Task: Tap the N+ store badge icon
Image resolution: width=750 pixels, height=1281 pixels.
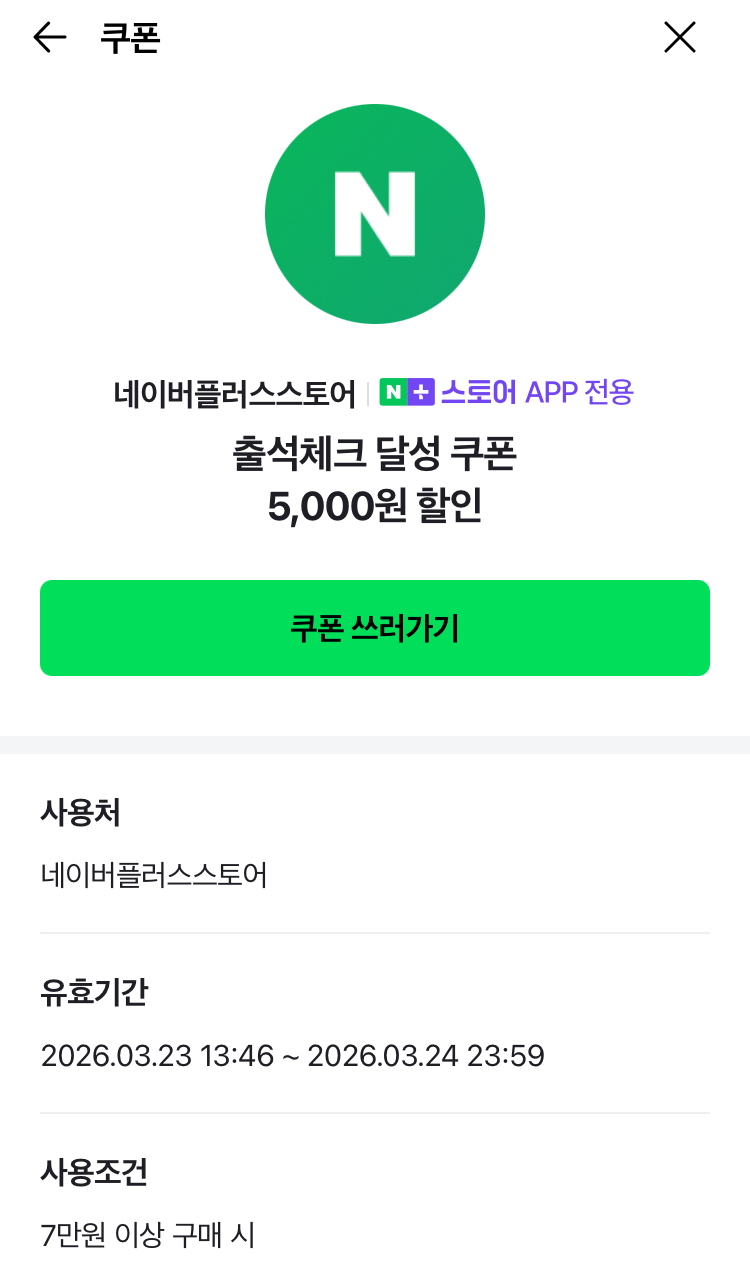Action: pos(407,393)
